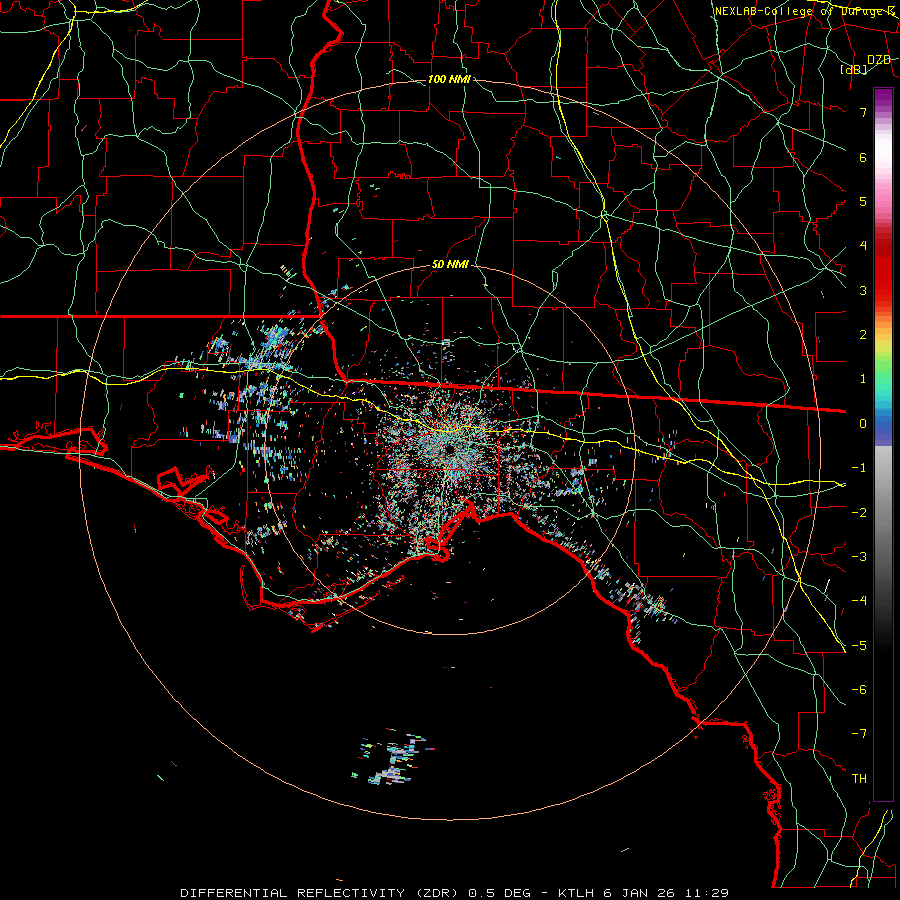Image resolution: width=900 pixels, height=900 pixels.
Task: Click the KTLH radar site center point
Action: pos(449,448)
